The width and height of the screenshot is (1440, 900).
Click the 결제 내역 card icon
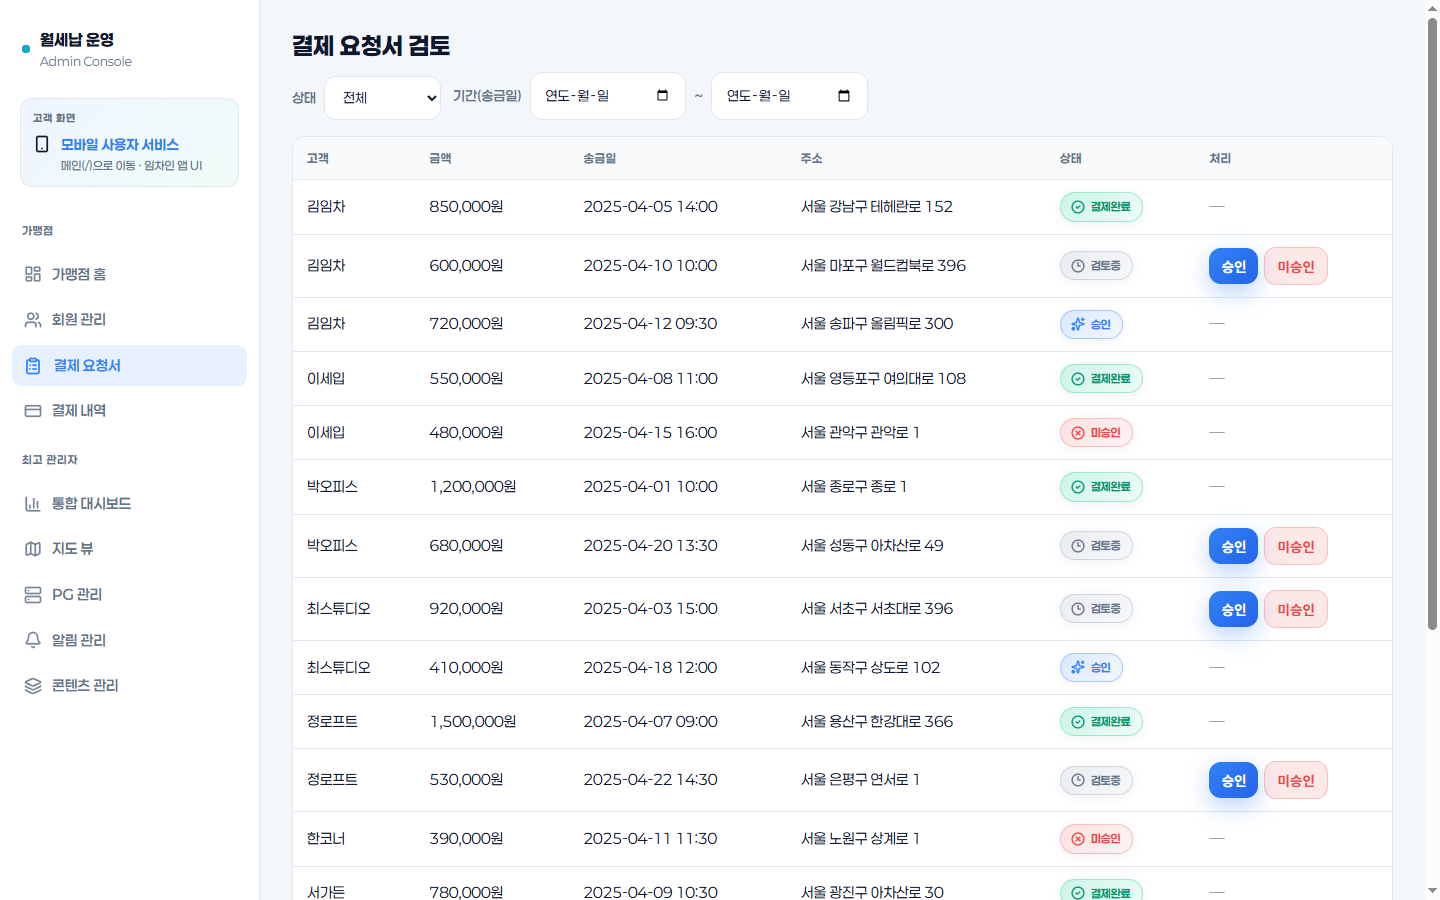pos(33,411)
